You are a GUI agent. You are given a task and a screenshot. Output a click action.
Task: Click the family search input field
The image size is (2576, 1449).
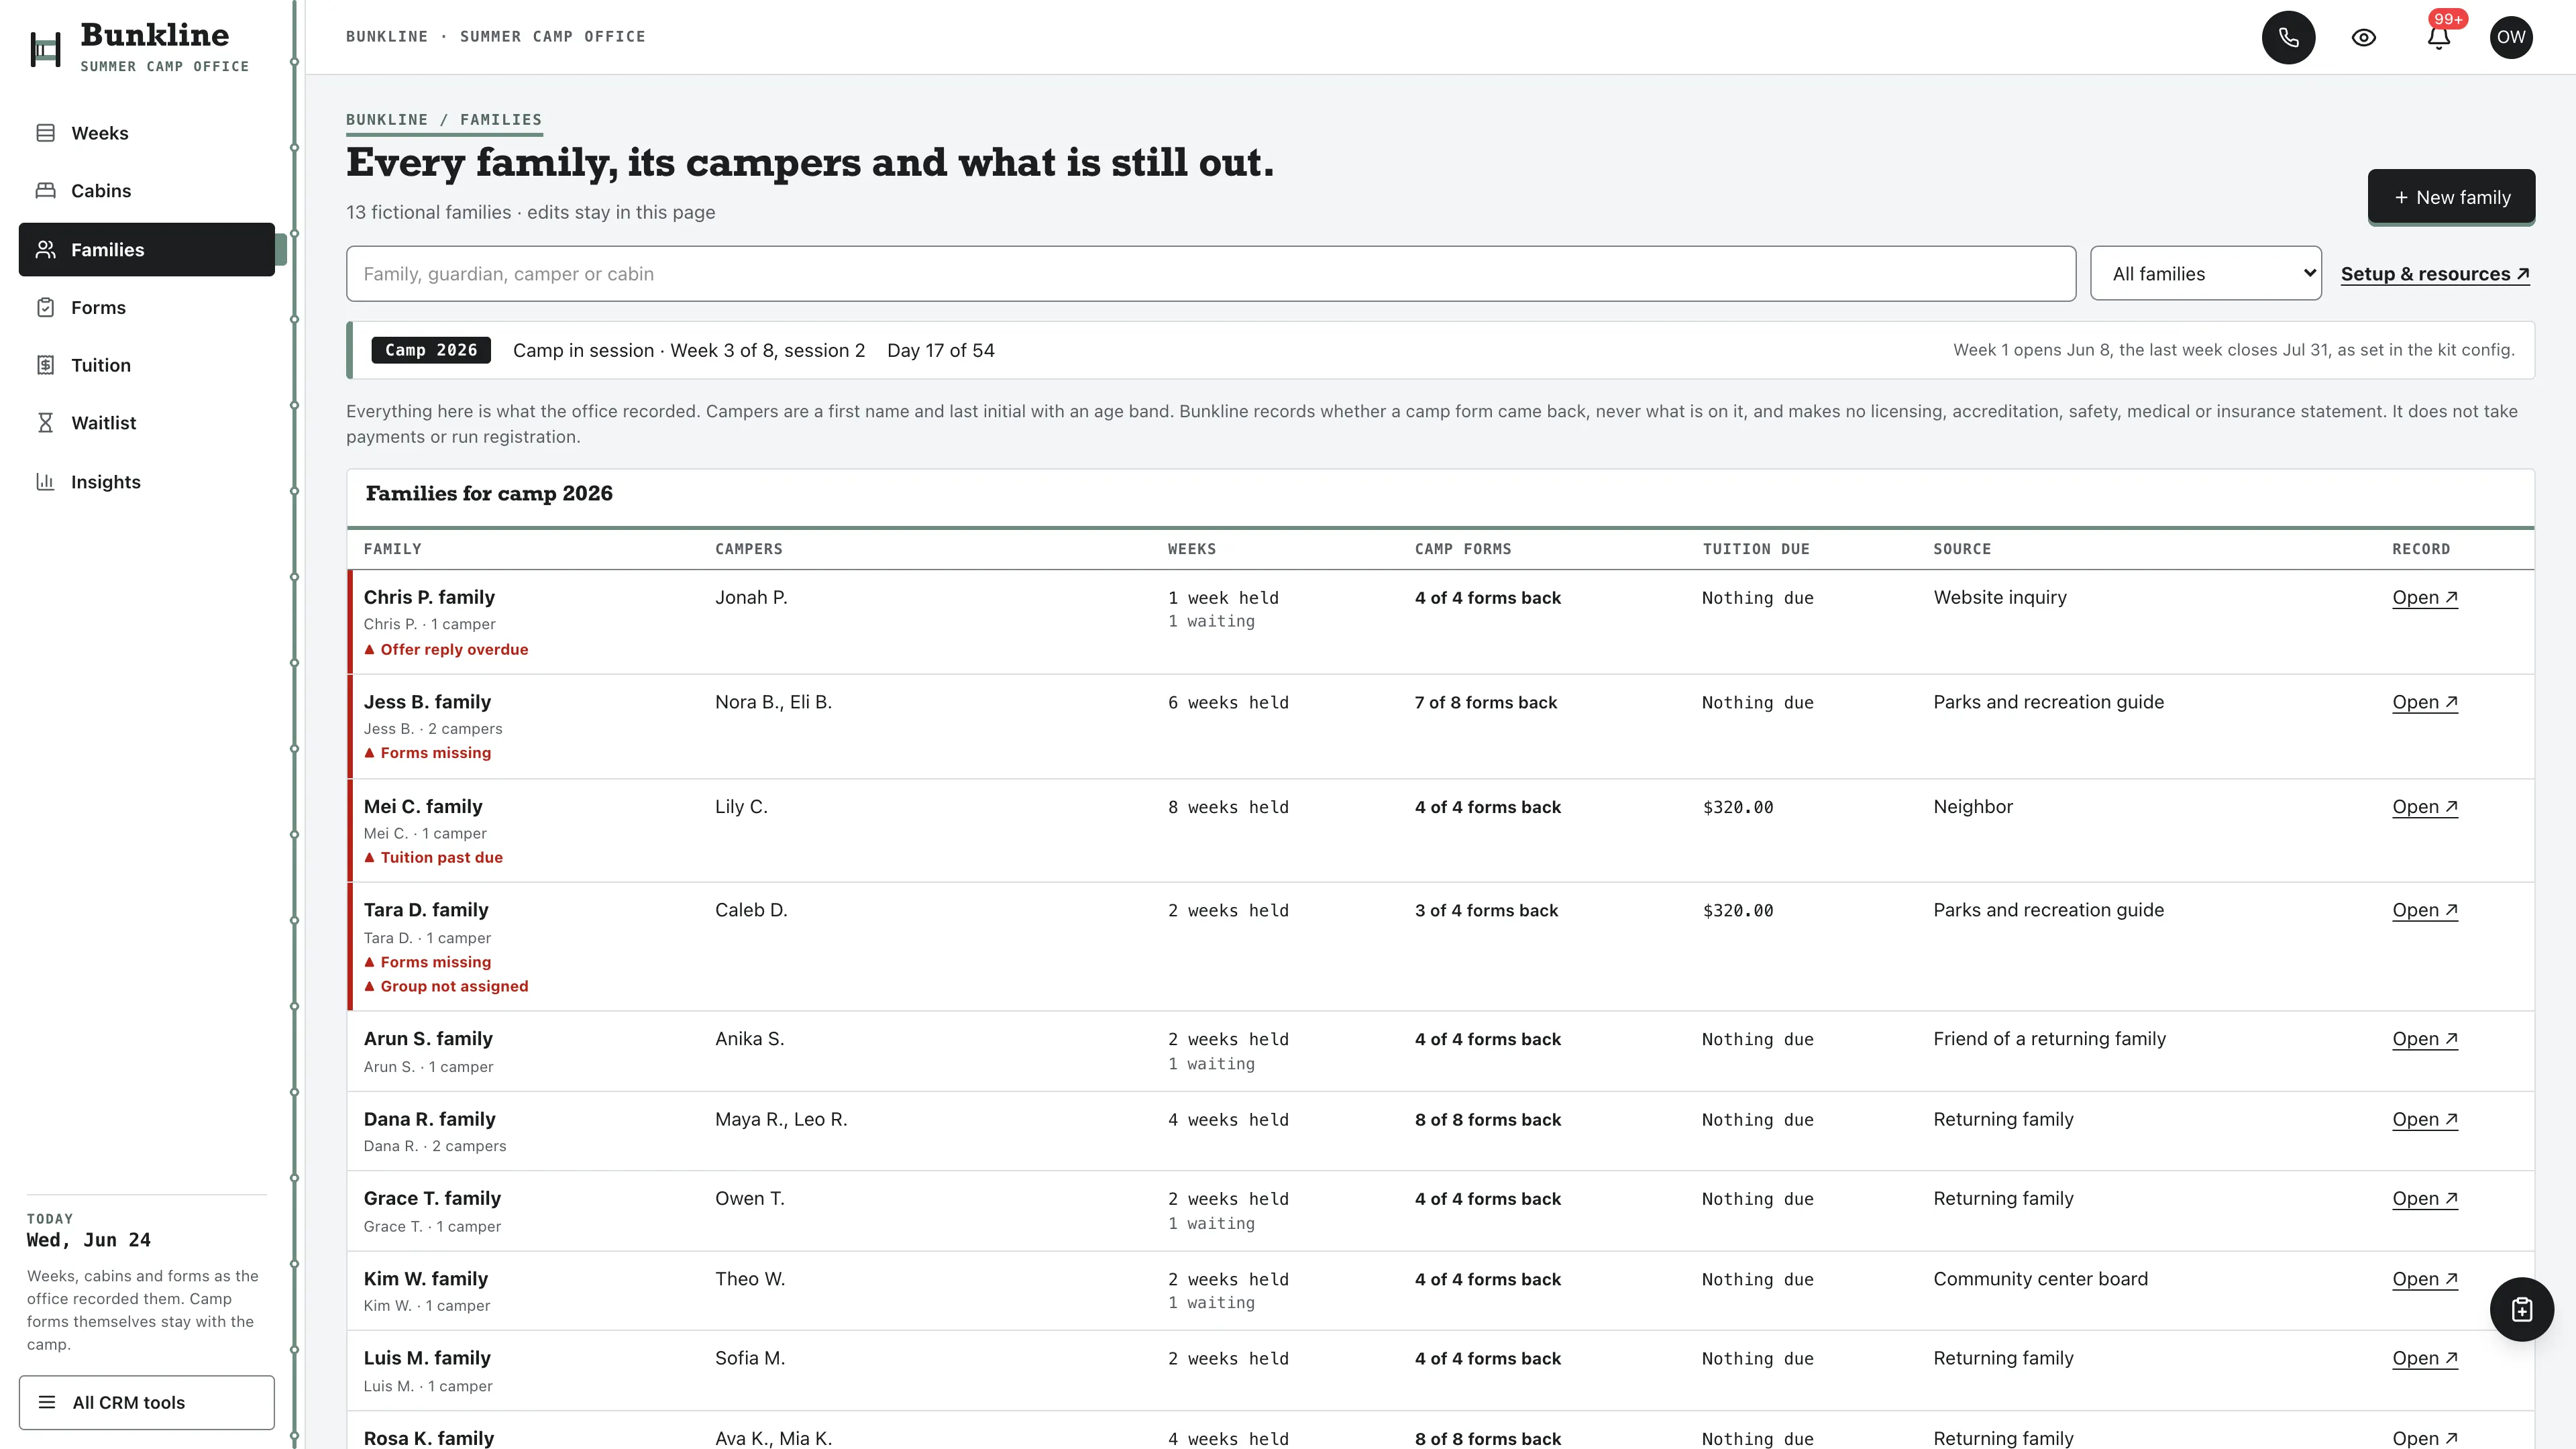1211,274
